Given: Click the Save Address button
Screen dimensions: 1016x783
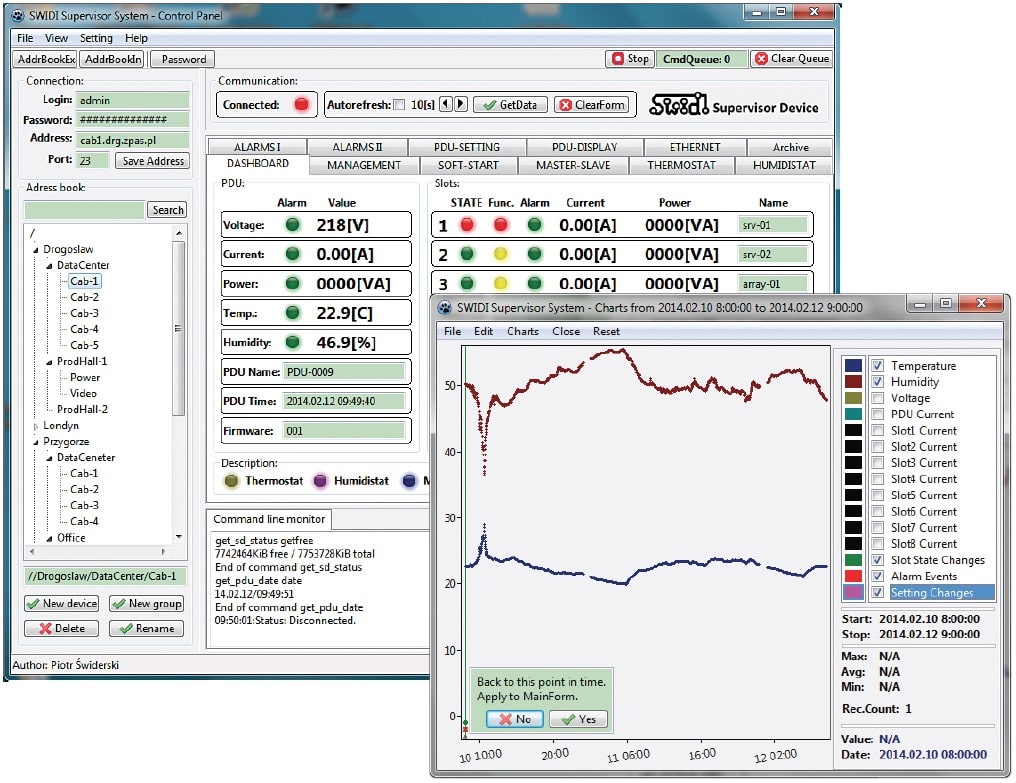Looking at the screenshot, I should tap(152, 161).
